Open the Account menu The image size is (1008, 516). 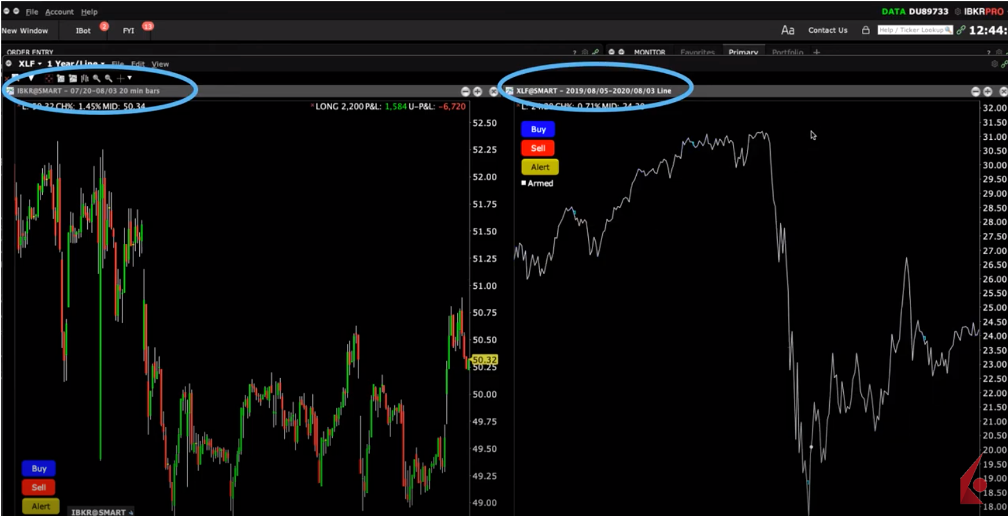point(59,12)
